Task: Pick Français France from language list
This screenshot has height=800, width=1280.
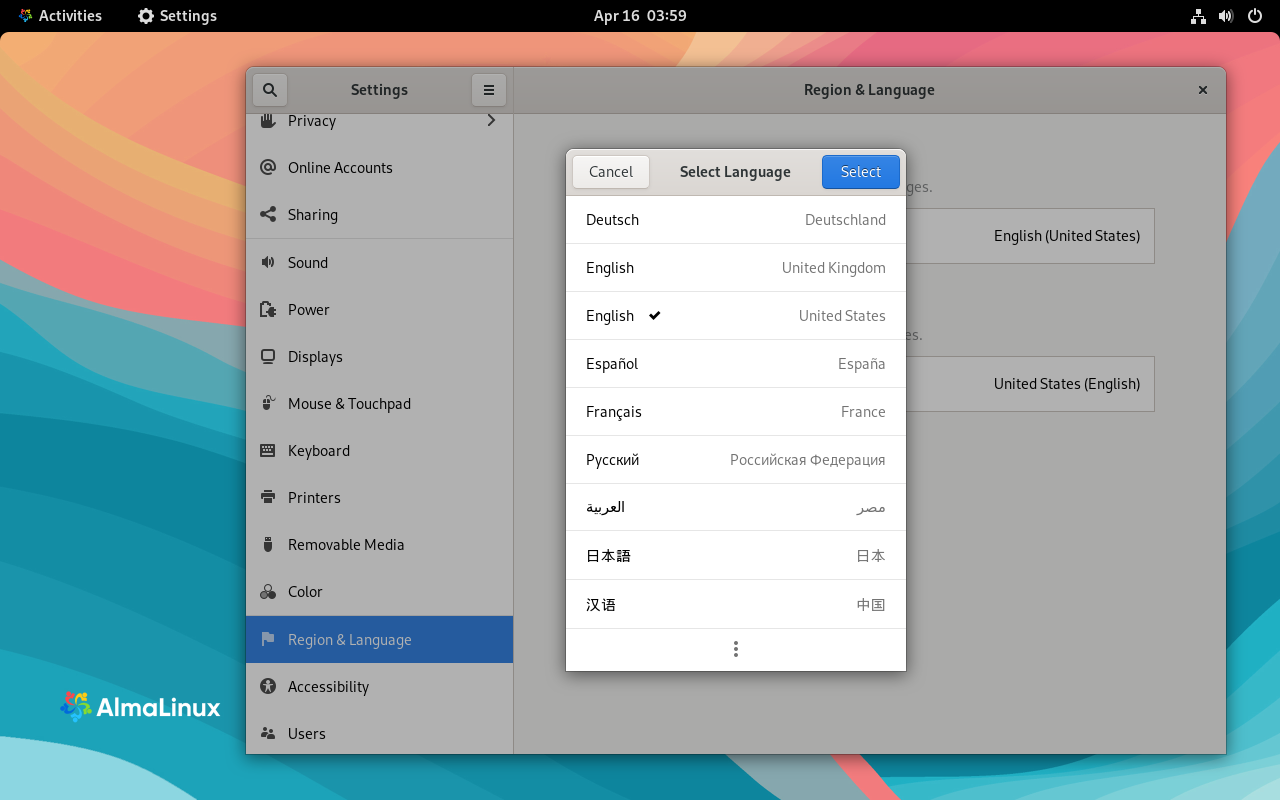Action: click(x=735, y=412)
